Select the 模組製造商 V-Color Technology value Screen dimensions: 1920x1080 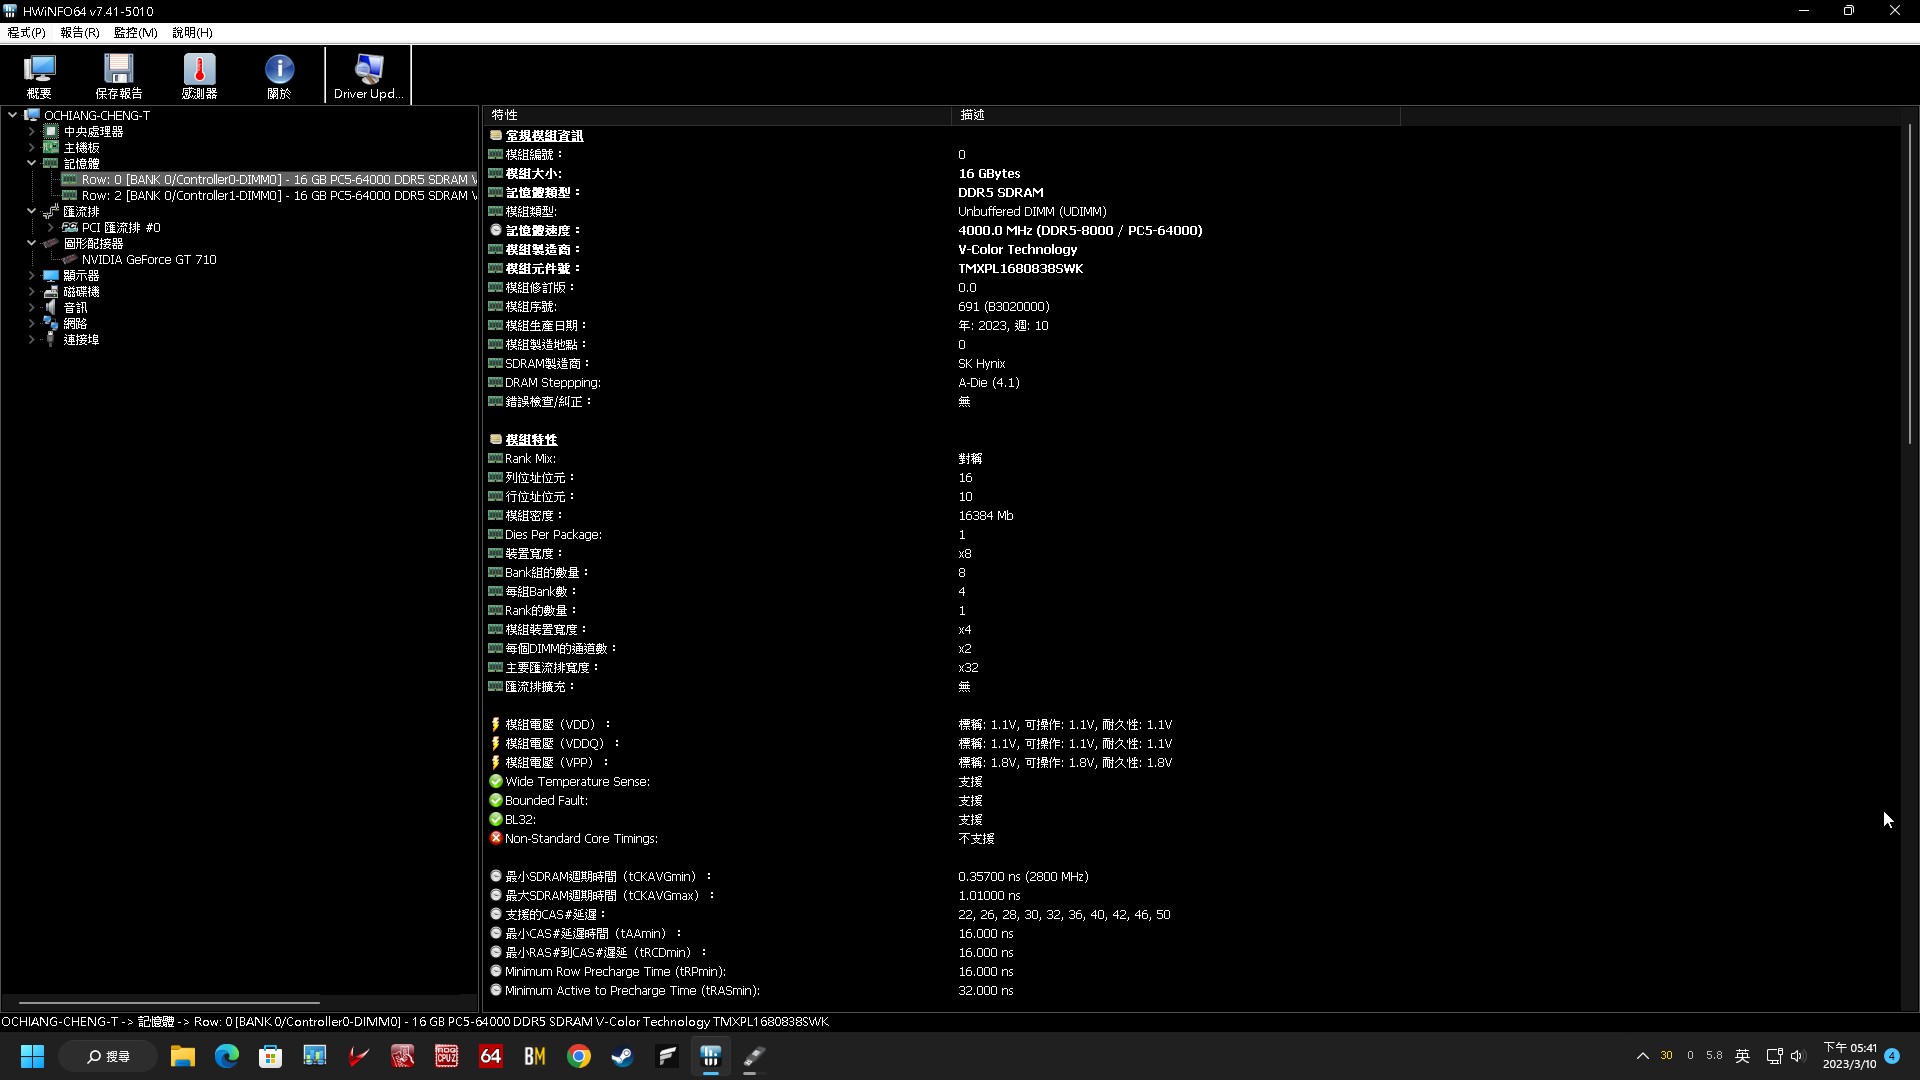(x=1017, y=250)
